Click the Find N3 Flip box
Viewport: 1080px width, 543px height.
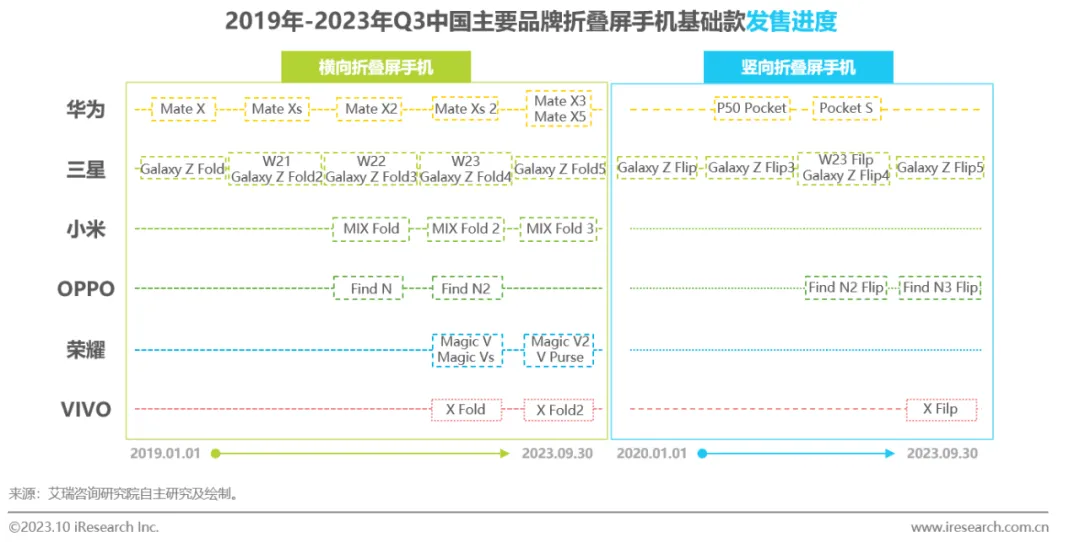click(x=940, y=287)
